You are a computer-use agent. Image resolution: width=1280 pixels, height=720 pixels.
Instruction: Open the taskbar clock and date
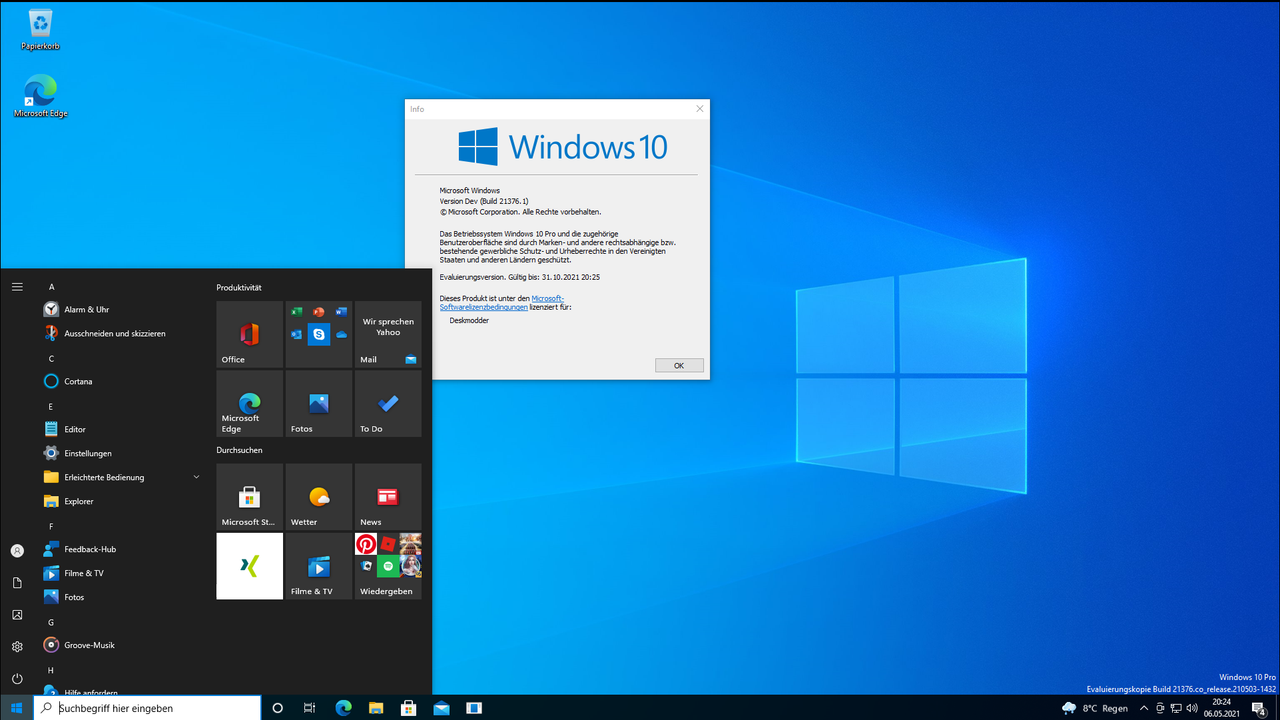[1221, 708]
